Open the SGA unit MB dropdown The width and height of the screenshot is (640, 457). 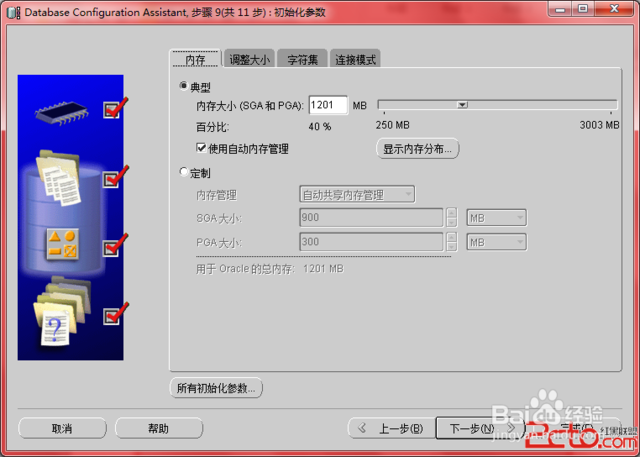496,218
